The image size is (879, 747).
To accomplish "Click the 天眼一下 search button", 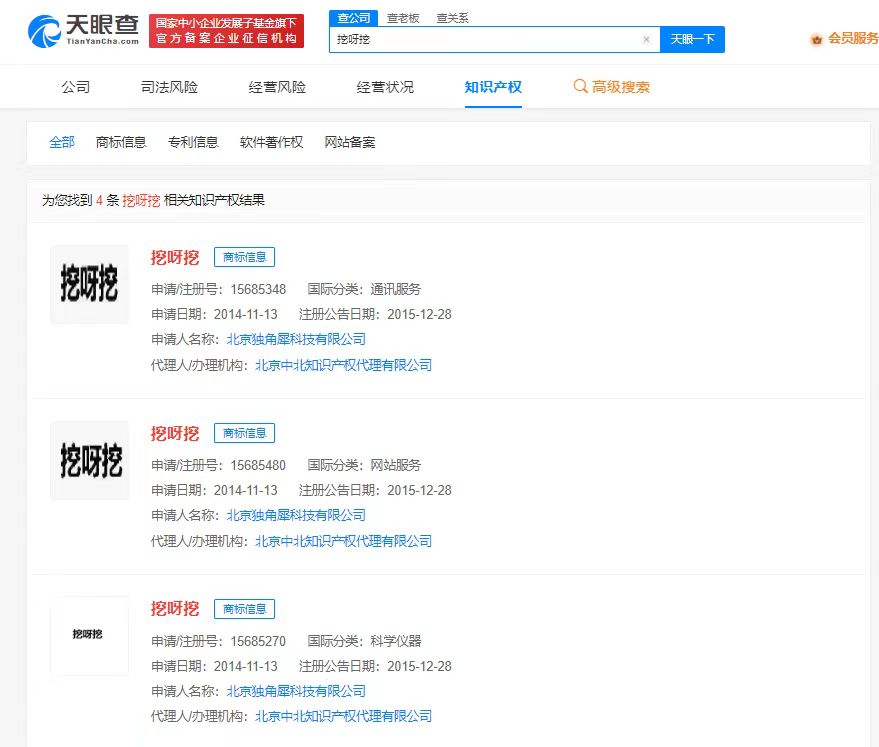I will click(692, 39).
